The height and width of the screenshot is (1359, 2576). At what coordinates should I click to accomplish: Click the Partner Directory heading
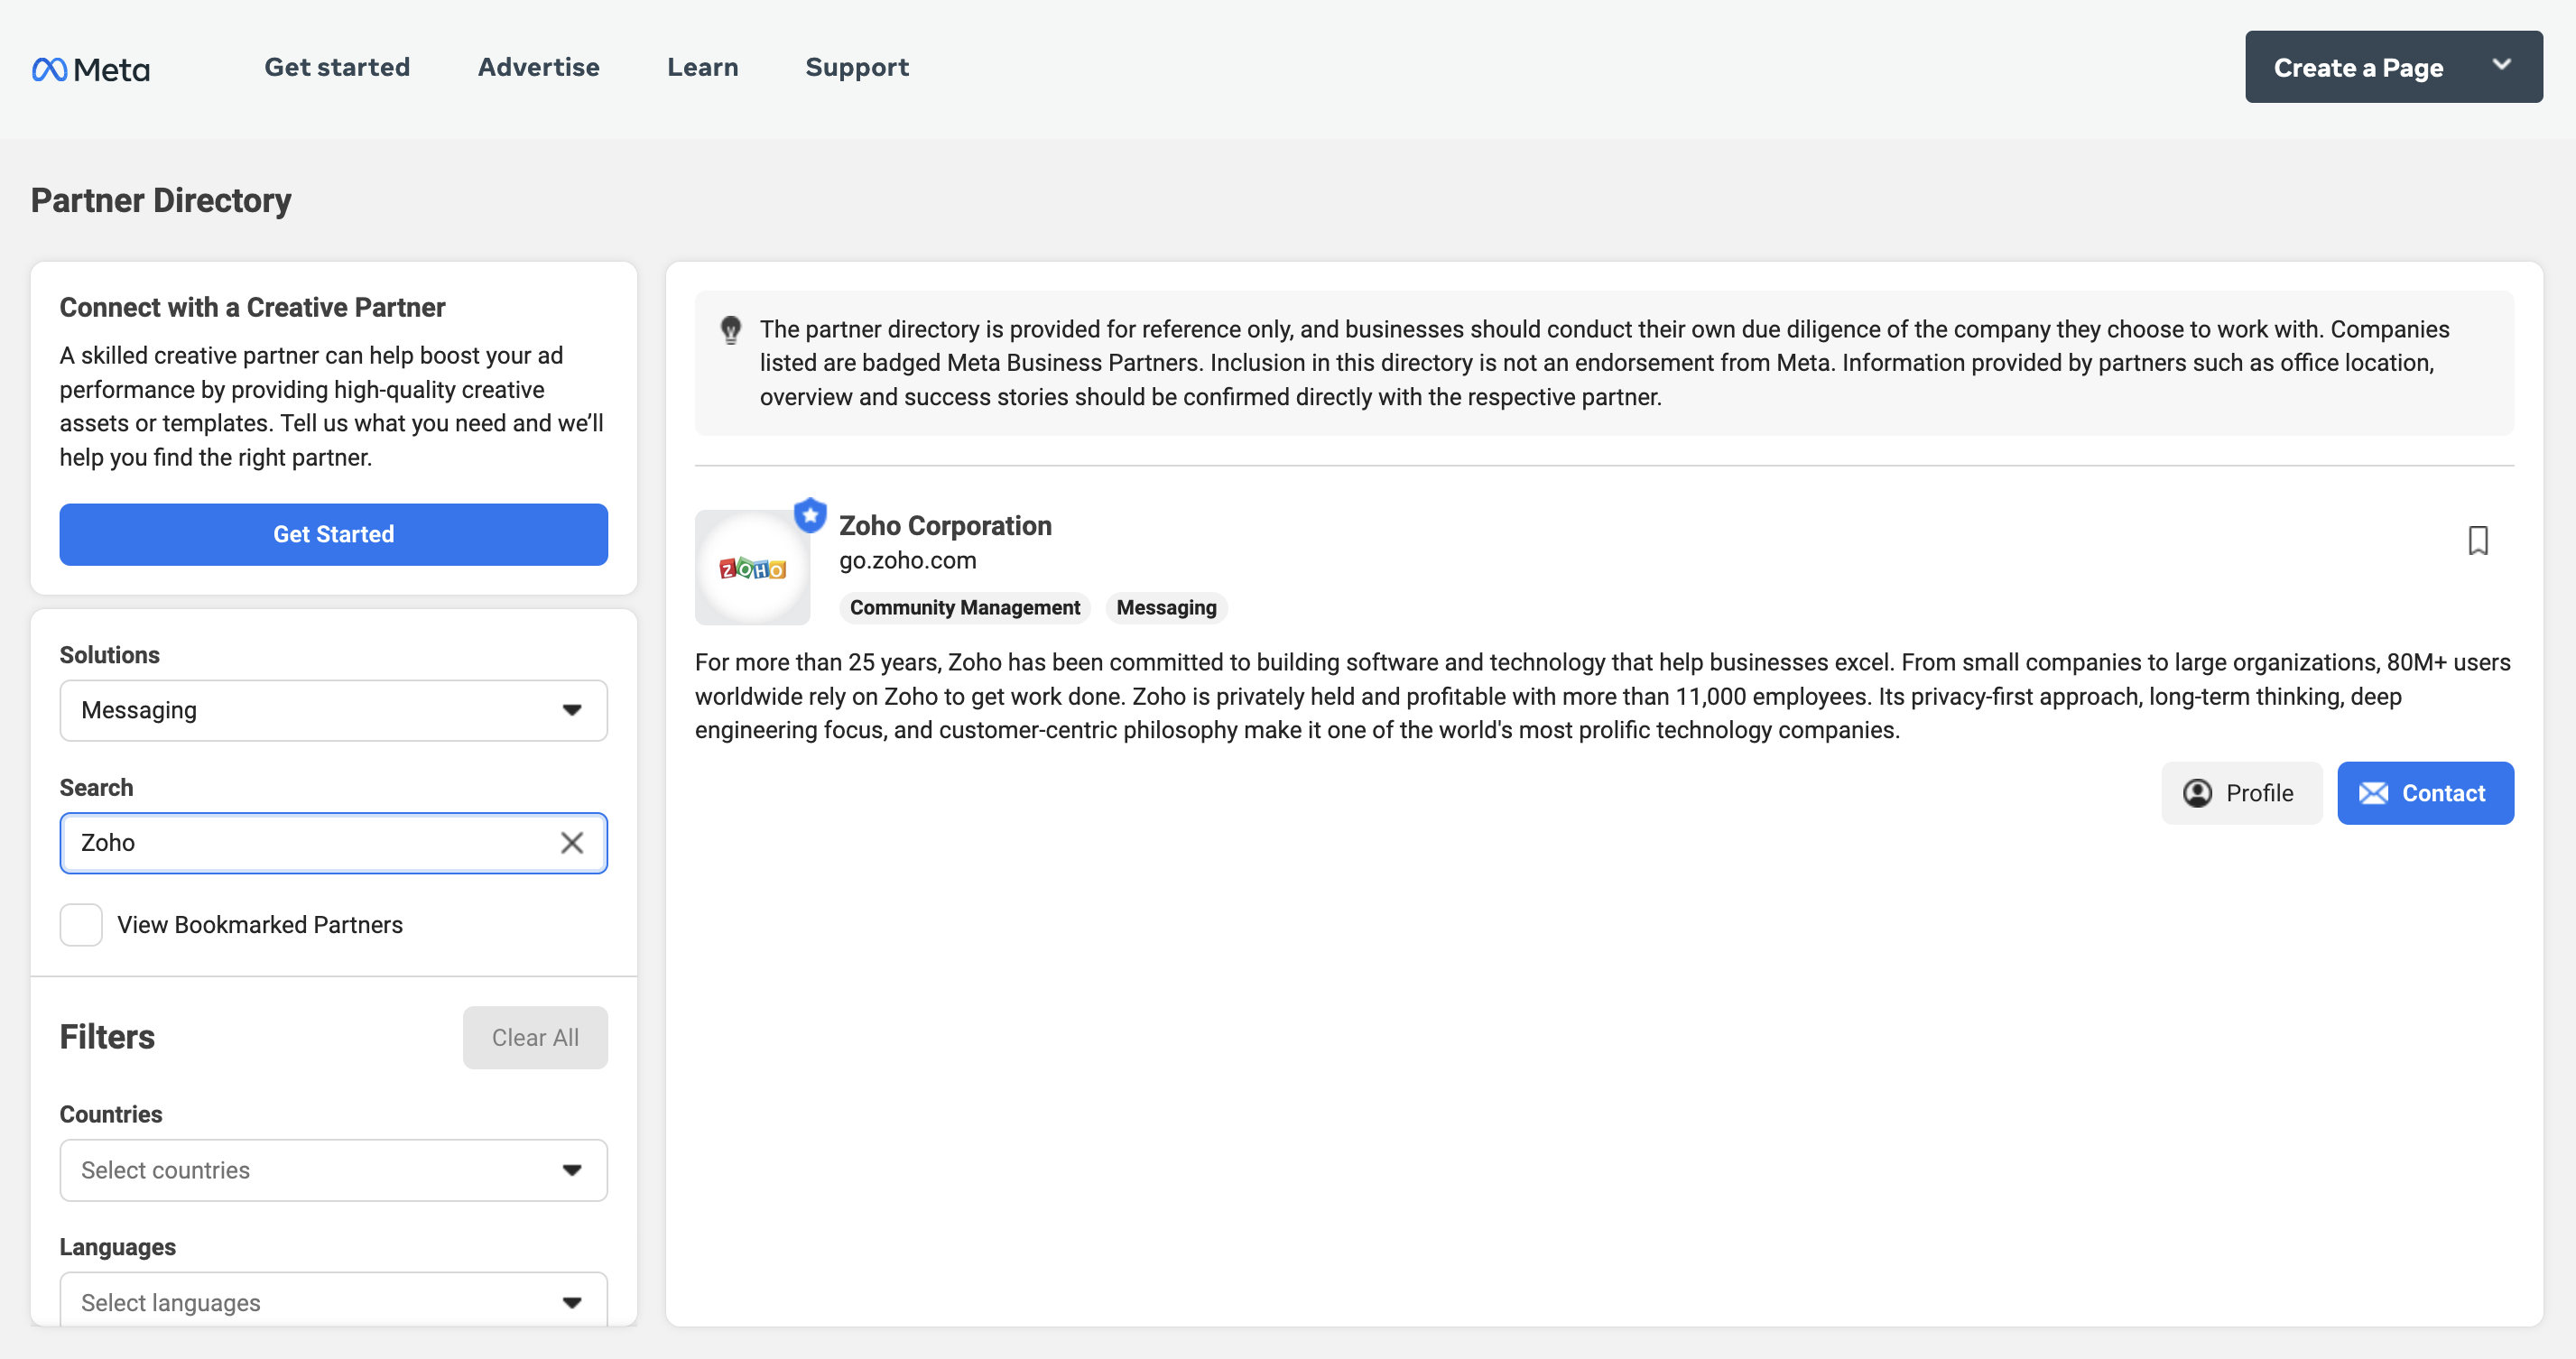[161, 200]
